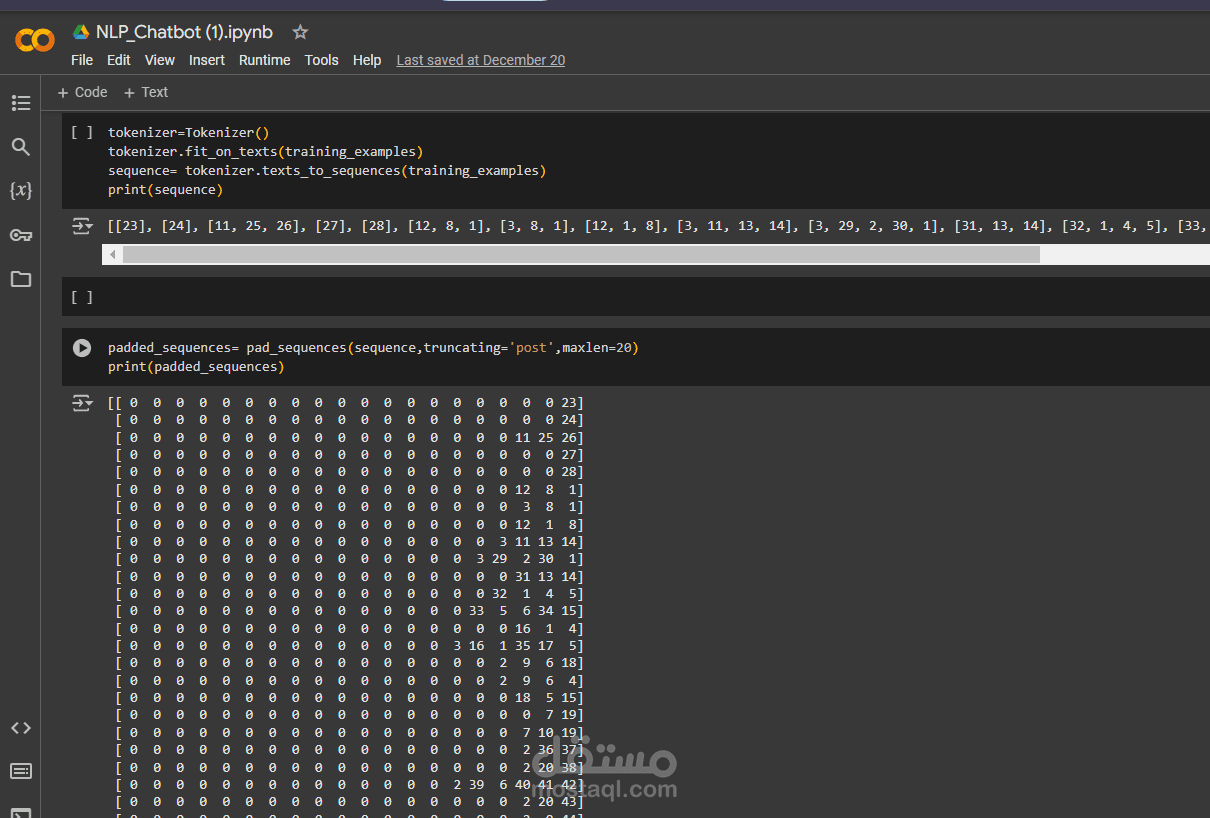The height and width of the screenshot is (818, 1210).
Task: Open the Variables inspector
Action: 21,190
